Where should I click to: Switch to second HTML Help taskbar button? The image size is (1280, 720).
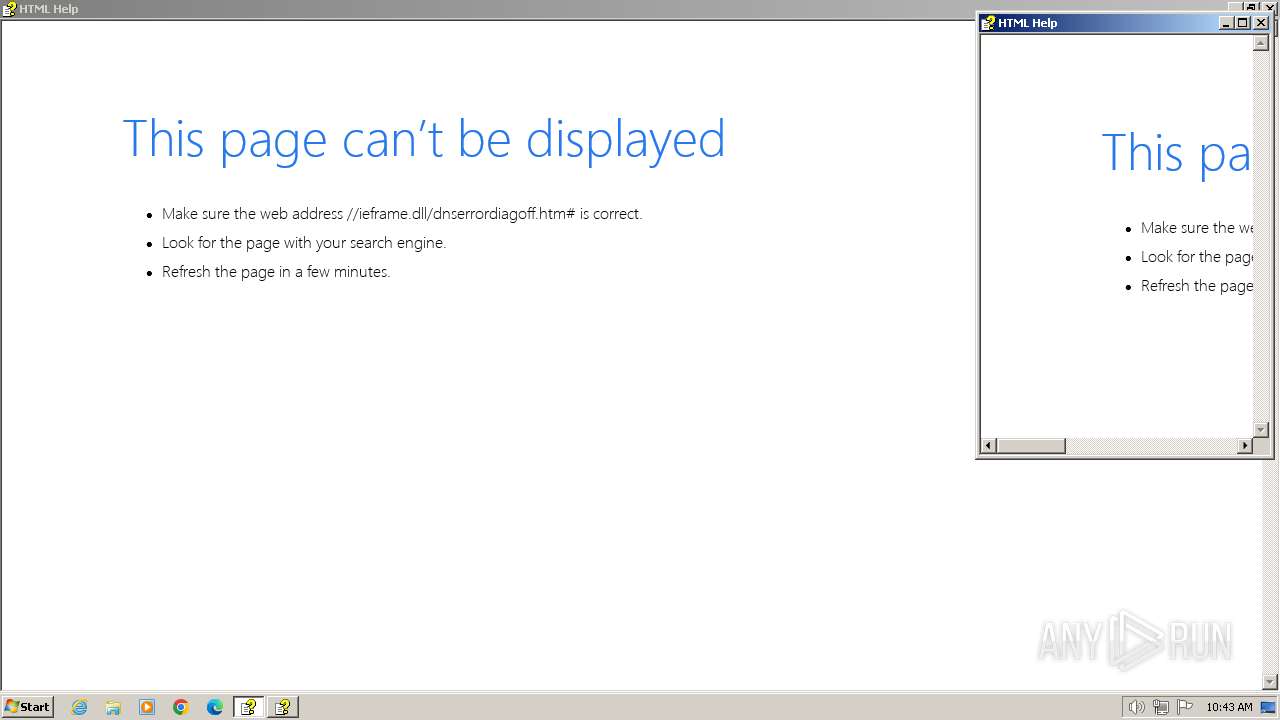coord(283,707)
